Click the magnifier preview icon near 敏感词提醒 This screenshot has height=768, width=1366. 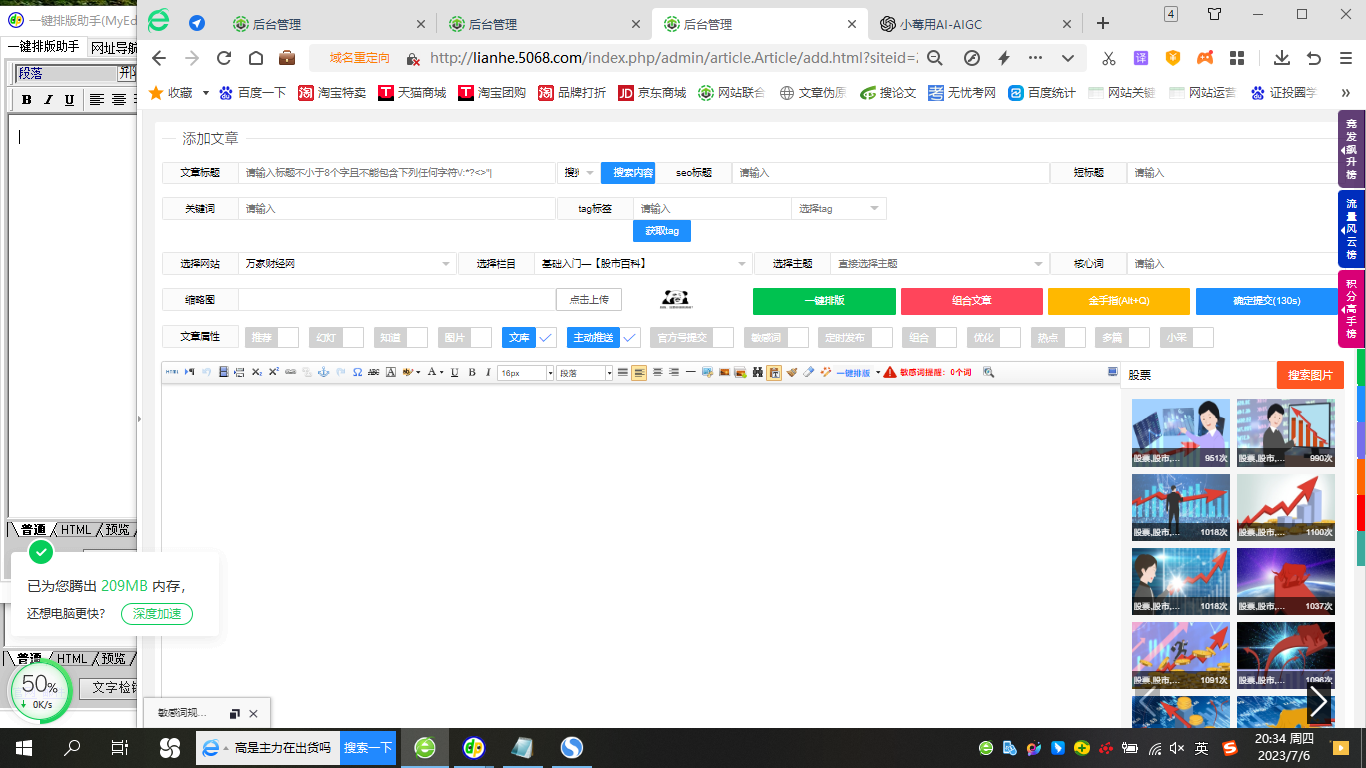989,373
